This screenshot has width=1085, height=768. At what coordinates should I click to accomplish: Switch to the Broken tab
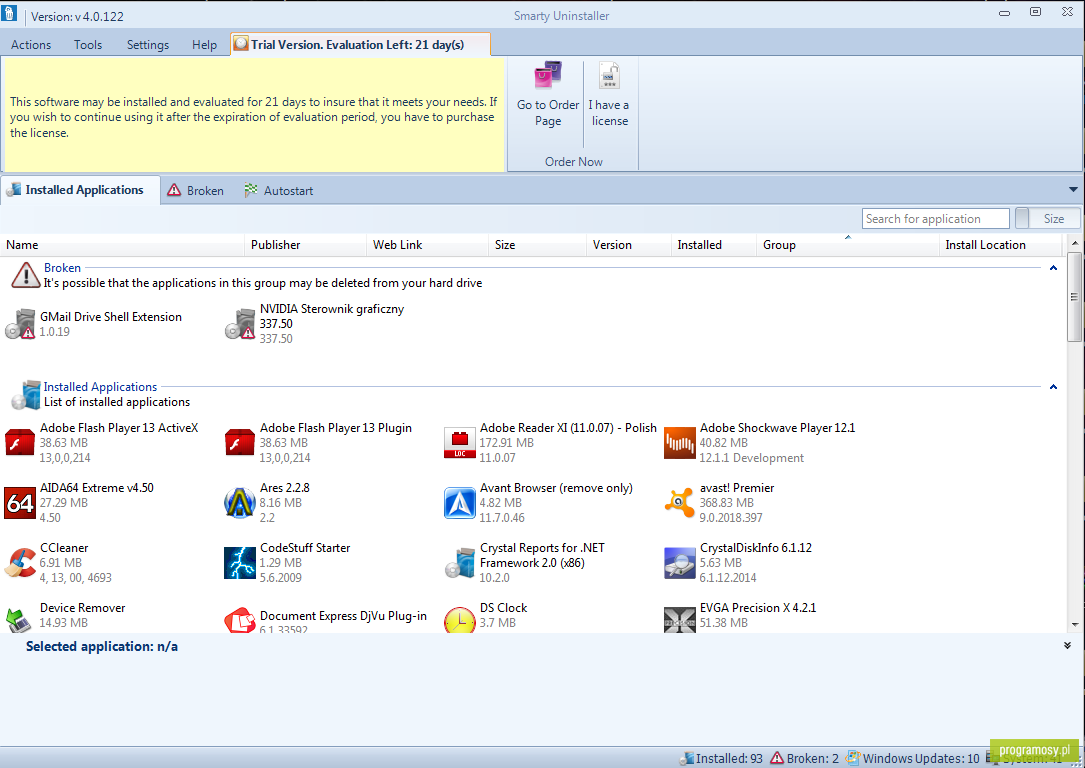pyautogui.click(x=197, y=190)
